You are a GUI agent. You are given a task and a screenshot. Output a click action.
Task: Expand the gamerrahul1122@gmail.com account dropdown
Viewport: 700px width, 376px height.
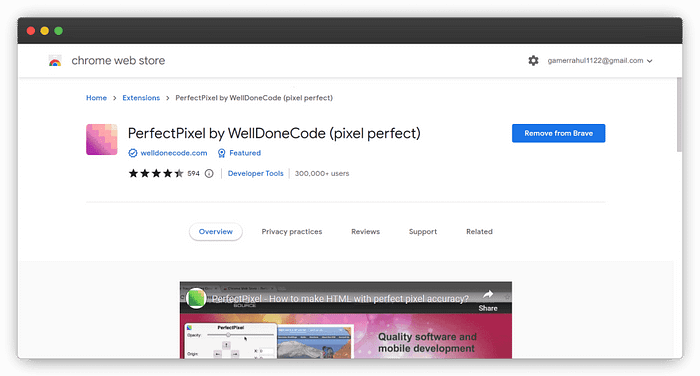point(600,61)
